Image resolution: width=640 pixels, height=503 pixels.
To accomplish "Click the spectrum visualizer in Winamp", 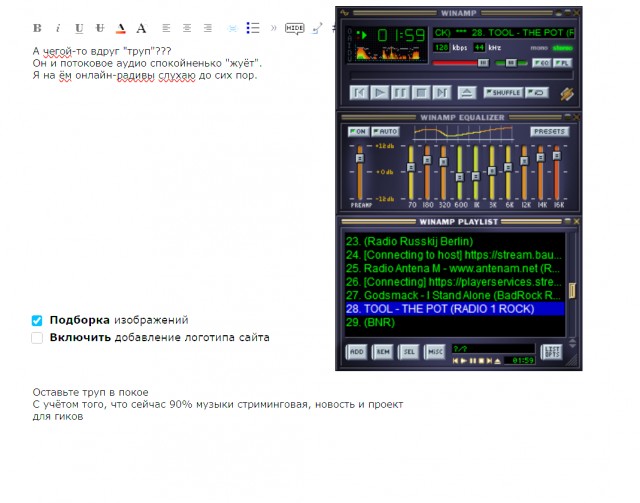I will coord(388,53).
